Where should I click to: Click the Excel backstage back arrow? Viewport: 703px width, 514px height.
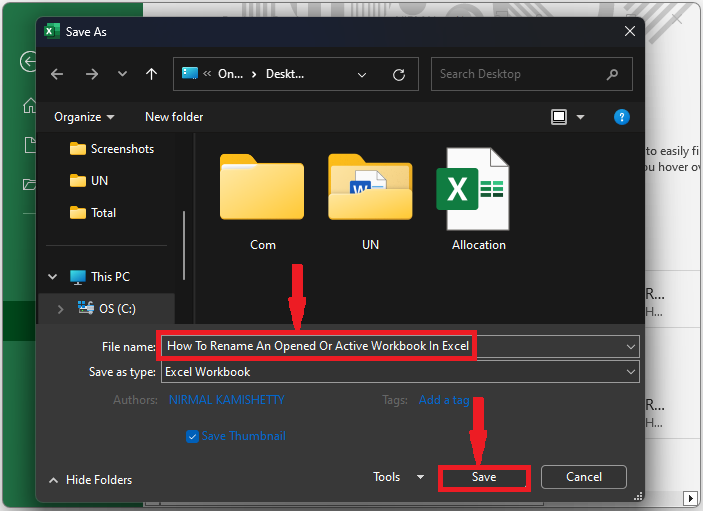coord(28,61)
